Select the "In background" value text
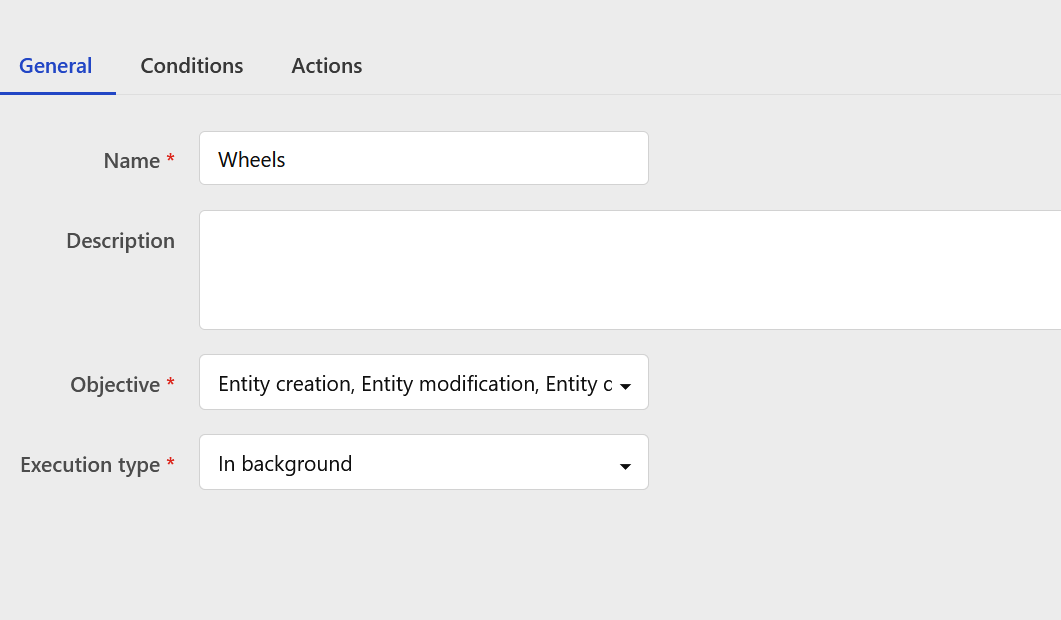The image size is (1061, 620). click(285, 464)
